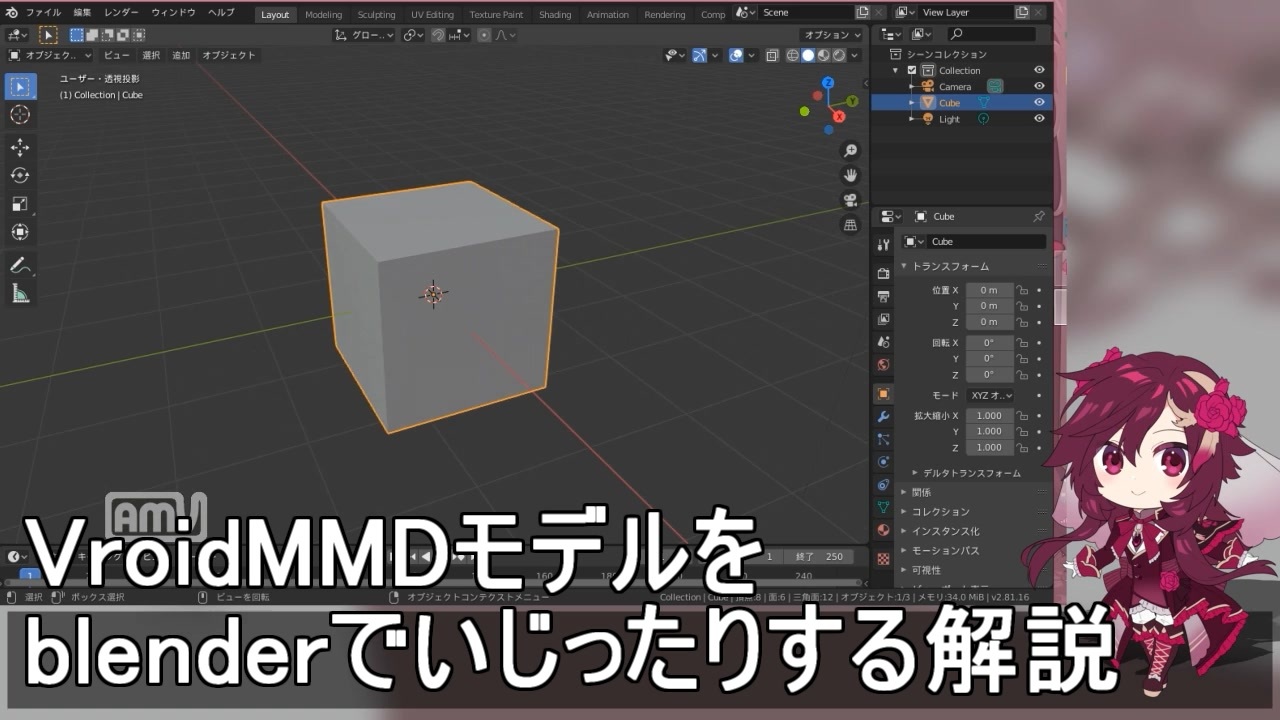Open the XYZ rotation mode dropdown
1280x720 pixels.
991,395
